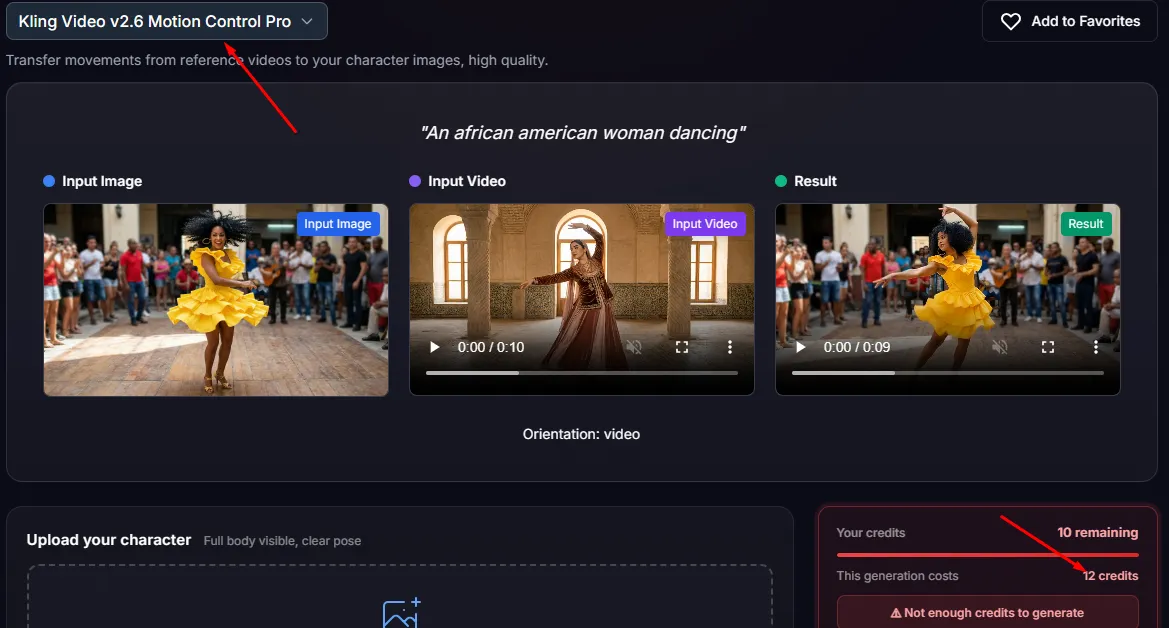Click the "Transfer movements from reference videos" description
This screenshot has height=628, width=1169.
pyautogui.click(x=277, y=60)
